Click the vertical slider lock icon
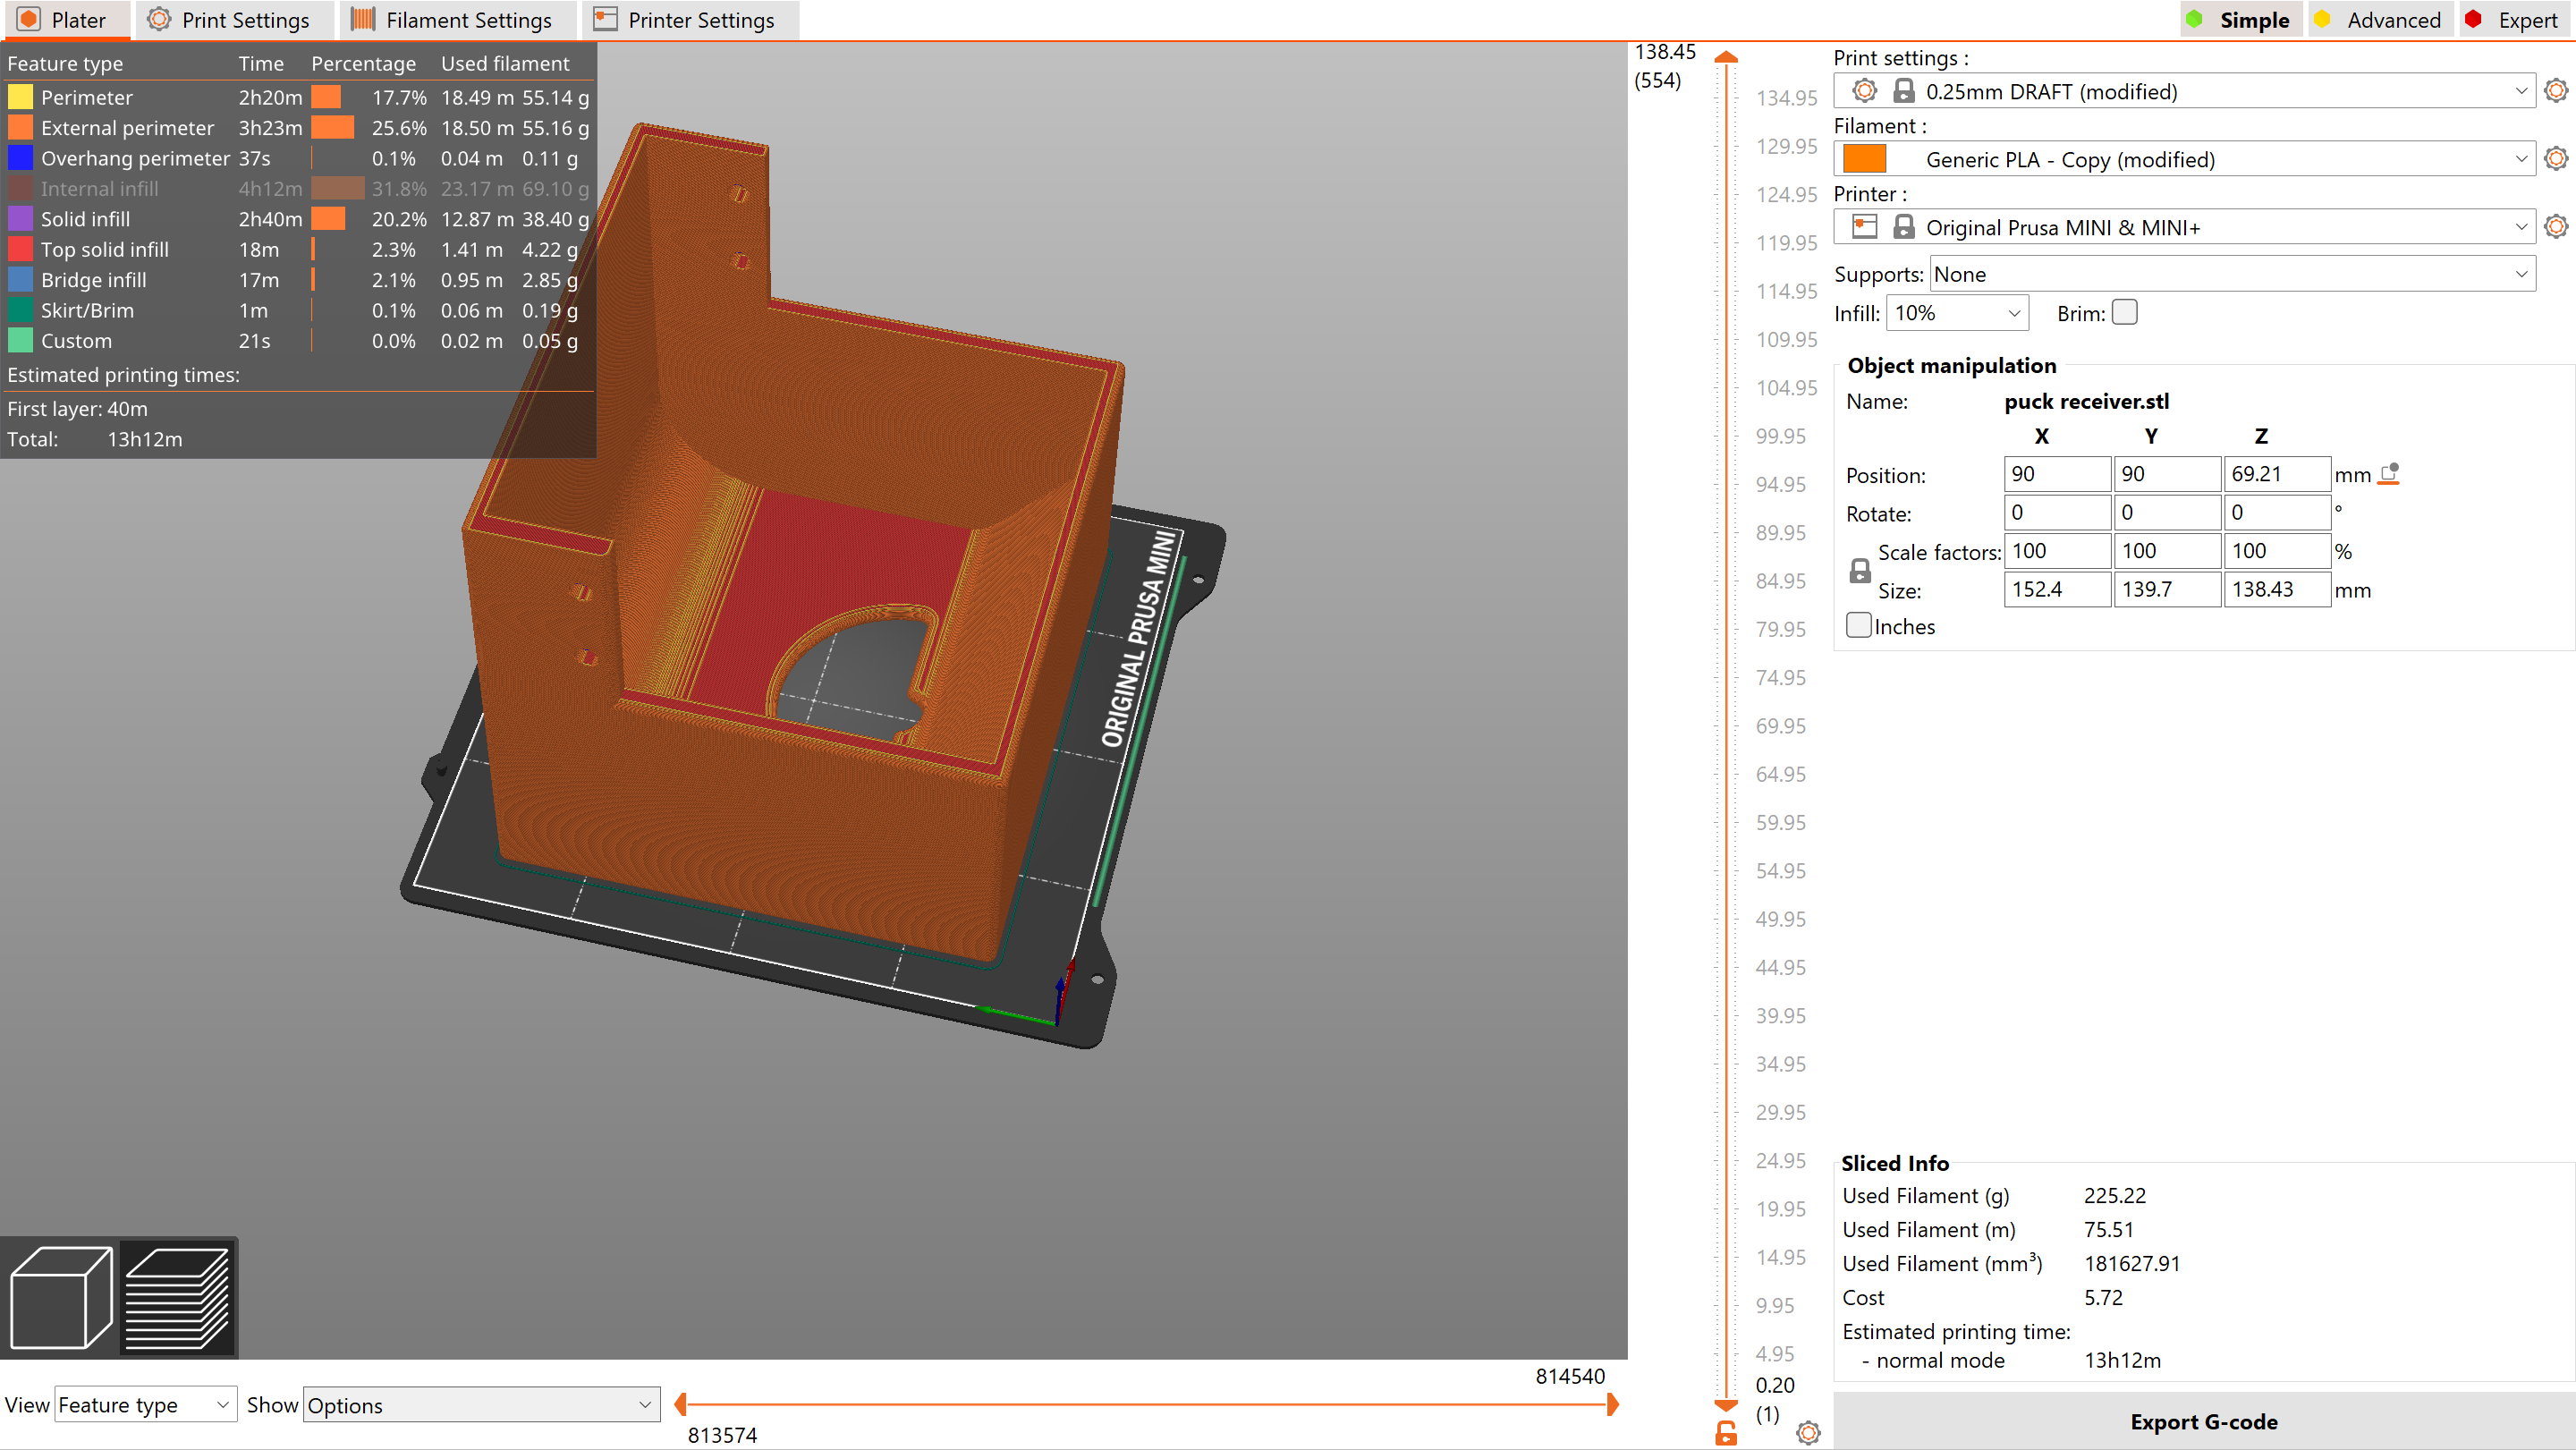 coord(1726,1432)
